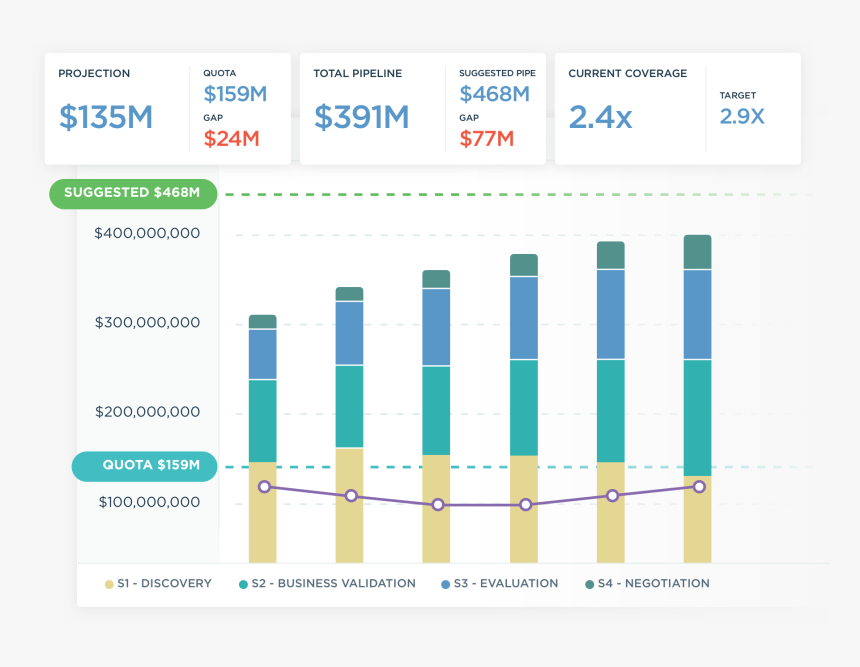Screen dimensions: 860x667
Task: Select the 2.4x current coverage value
Action: (601, 117)
